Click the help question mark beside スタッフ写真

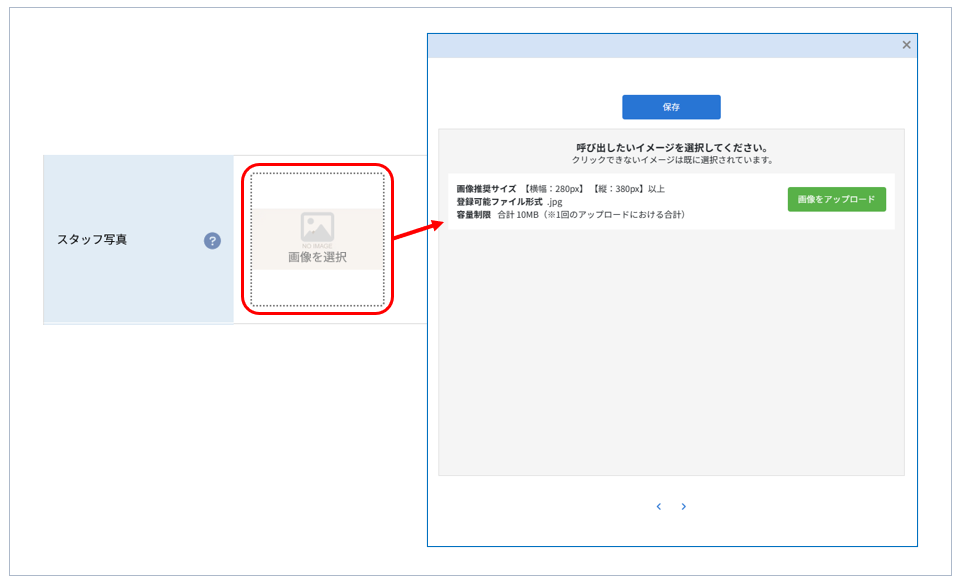(212, 240)
